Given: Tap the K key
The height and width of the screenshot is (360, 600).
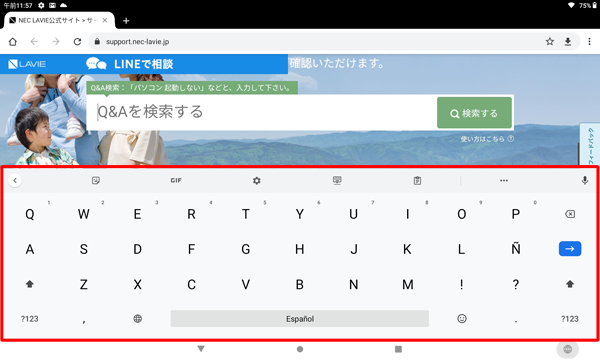Looking at the screenshot, I should [x=408, y=249].
